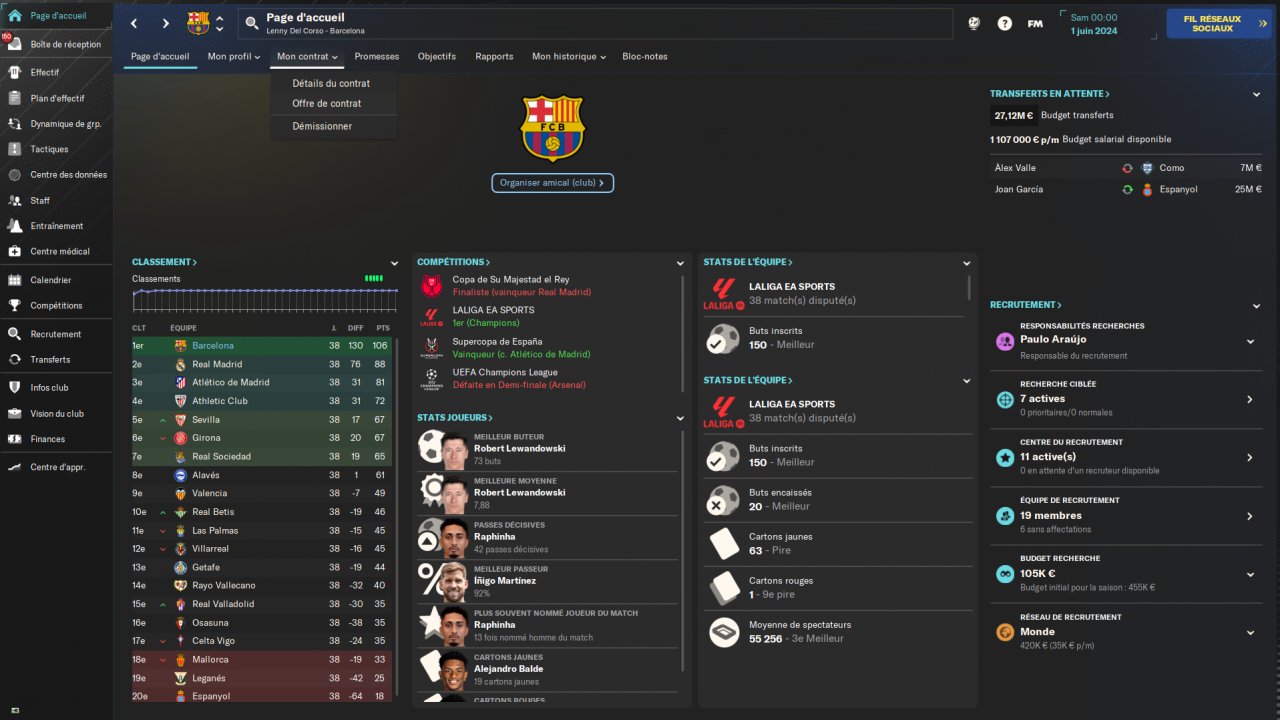
Task: Open Tactiques from the sidebar
Action: click(x=56, y=149)
